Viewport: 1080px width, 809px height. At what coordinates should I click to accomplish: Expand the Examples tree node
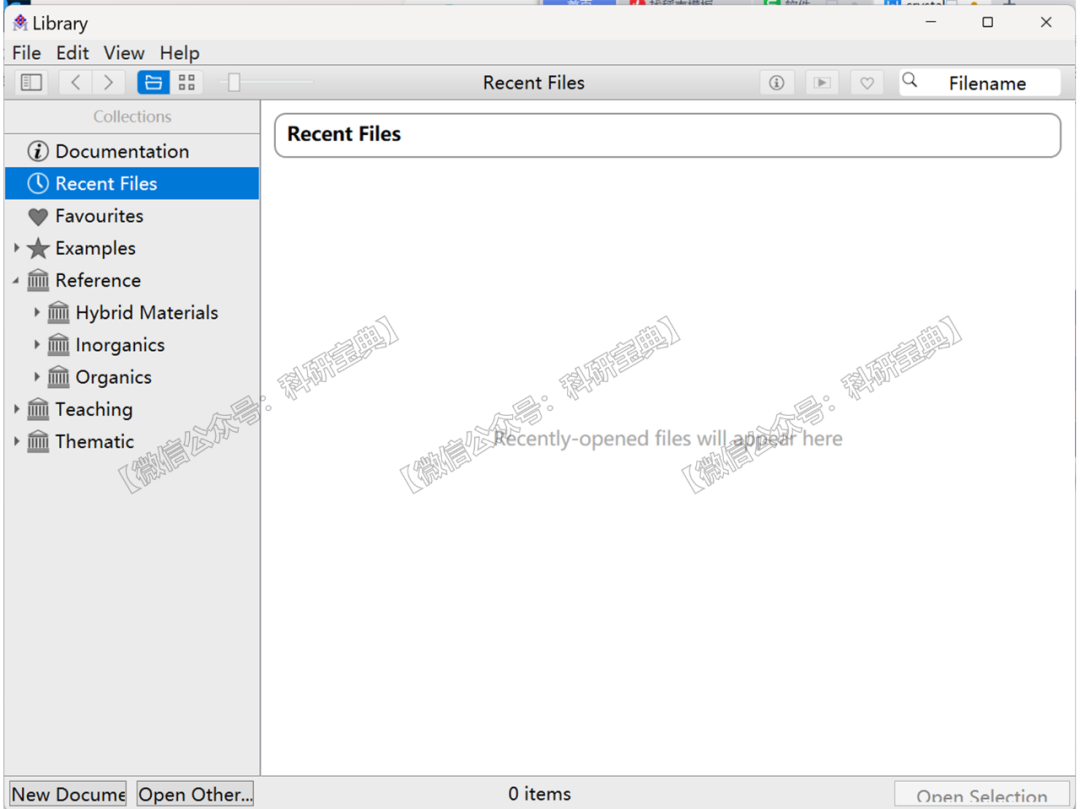click(17, 248)
